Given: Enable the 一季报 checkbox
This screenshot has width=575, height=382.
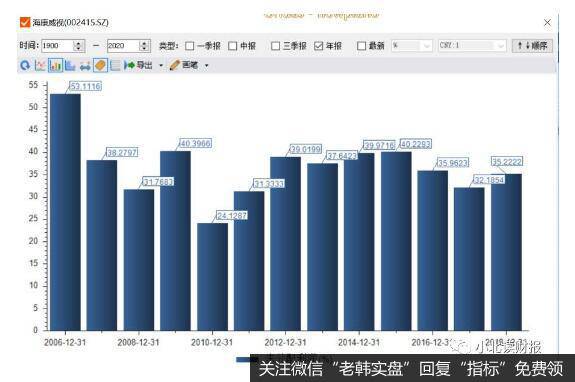Looking at the screenshot, I should (190, 46).
